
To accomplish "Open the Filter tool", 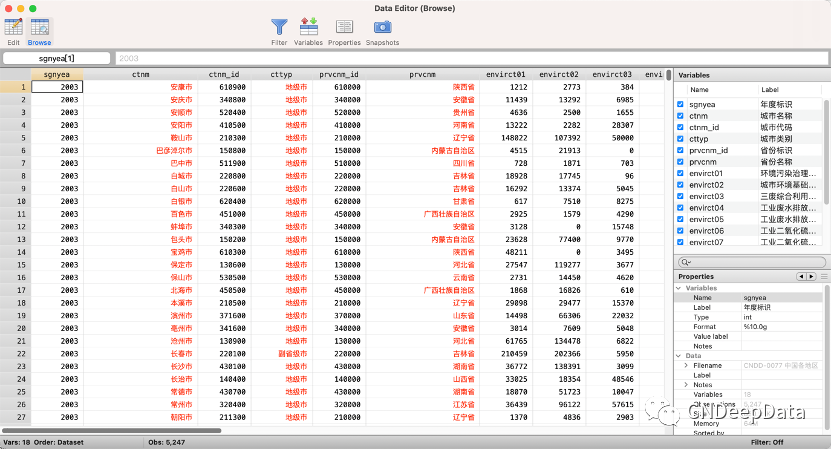I will [x=279, y=27].
